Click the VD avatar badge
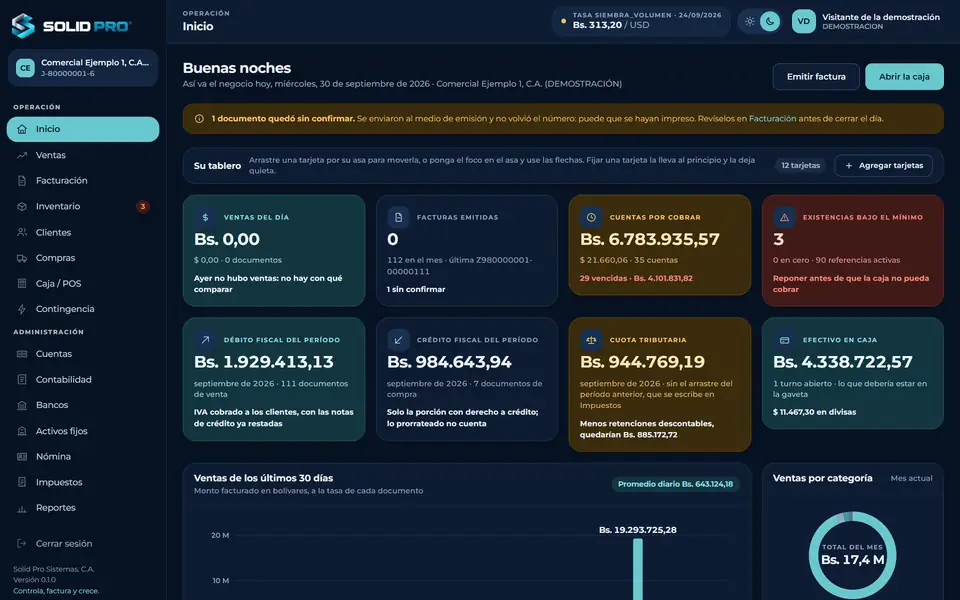960x600 pixels. 803,21
